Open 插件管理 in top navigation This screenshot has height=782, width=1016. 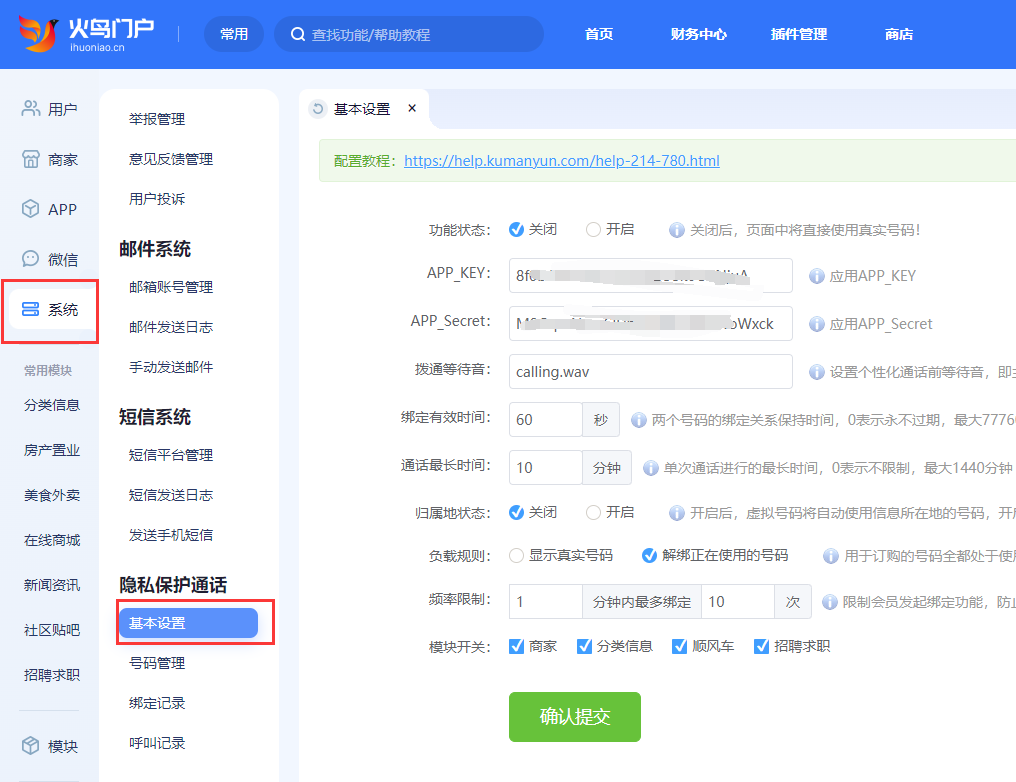pyautogui.click(x=799, y=34)
